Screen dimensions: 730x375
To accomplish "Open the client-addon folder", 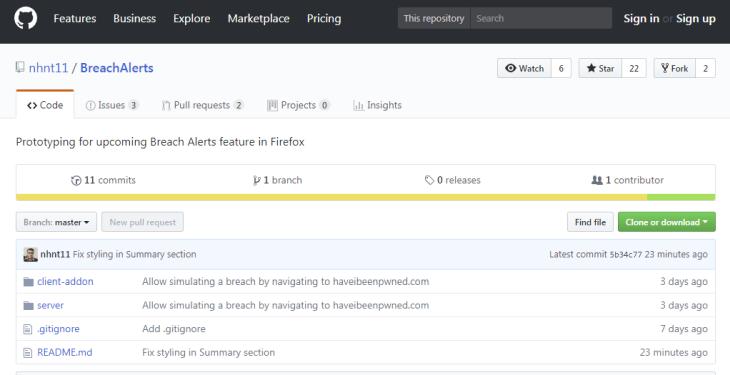I will click(x=65, y=281).
